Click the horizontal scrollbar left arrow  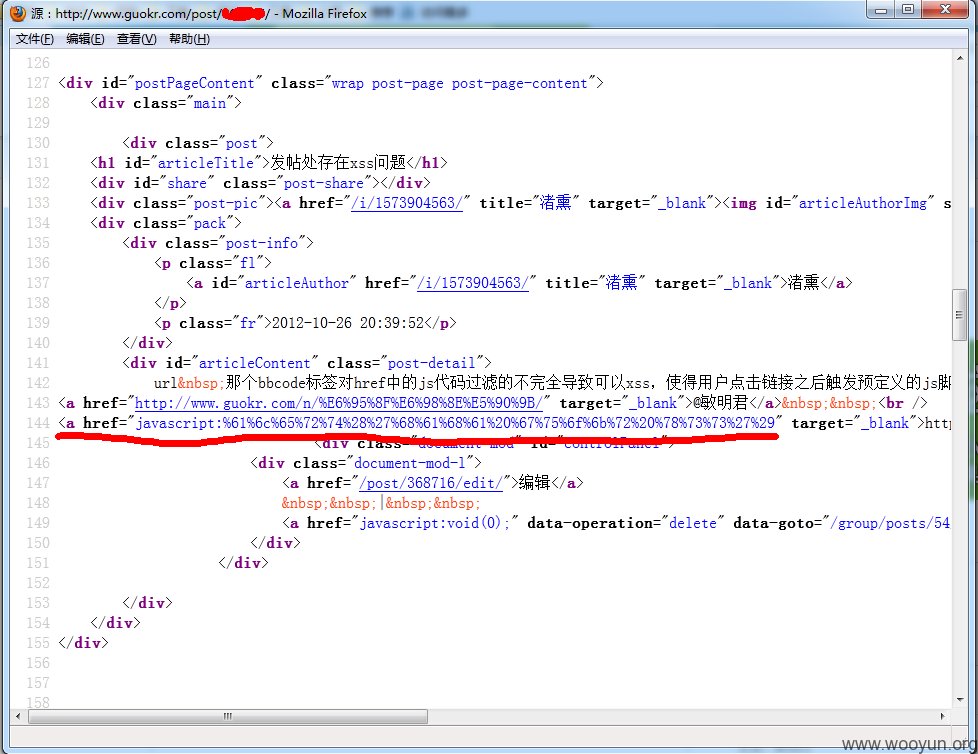(17, 716)
